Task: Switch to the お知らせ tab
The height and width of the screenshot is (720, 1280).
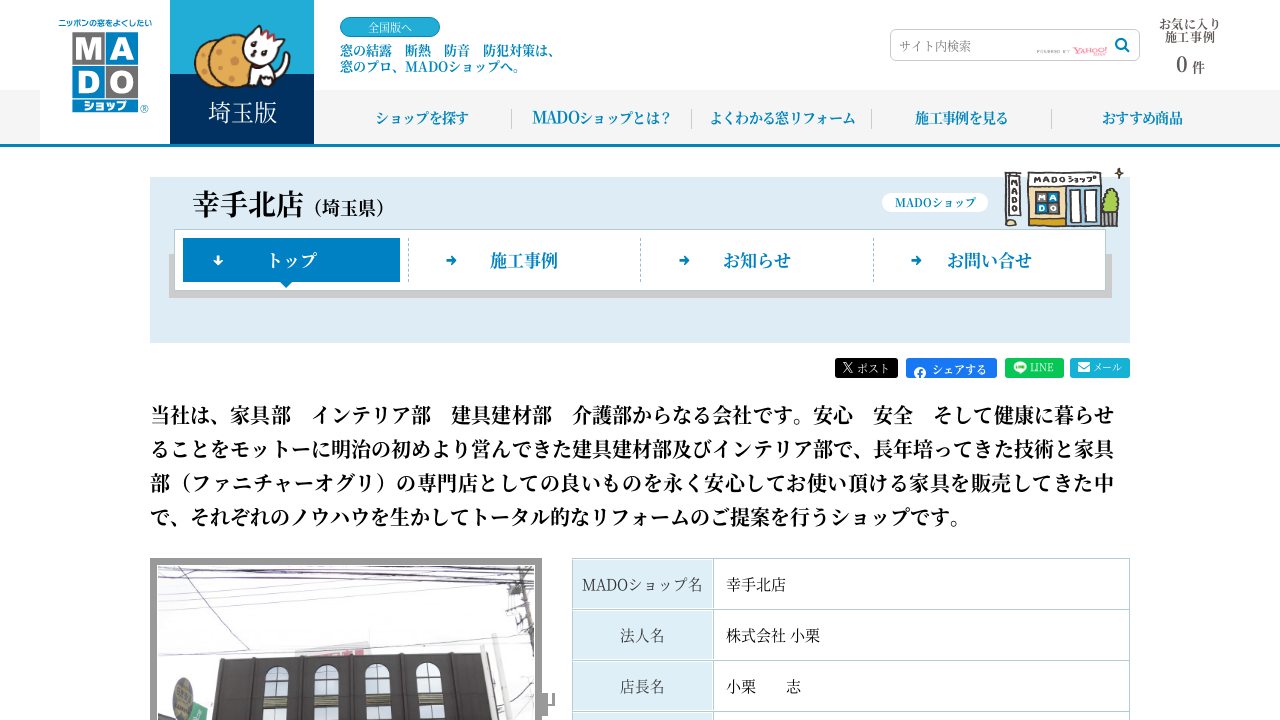Action: pyautogui.click(x=757, y=260)
